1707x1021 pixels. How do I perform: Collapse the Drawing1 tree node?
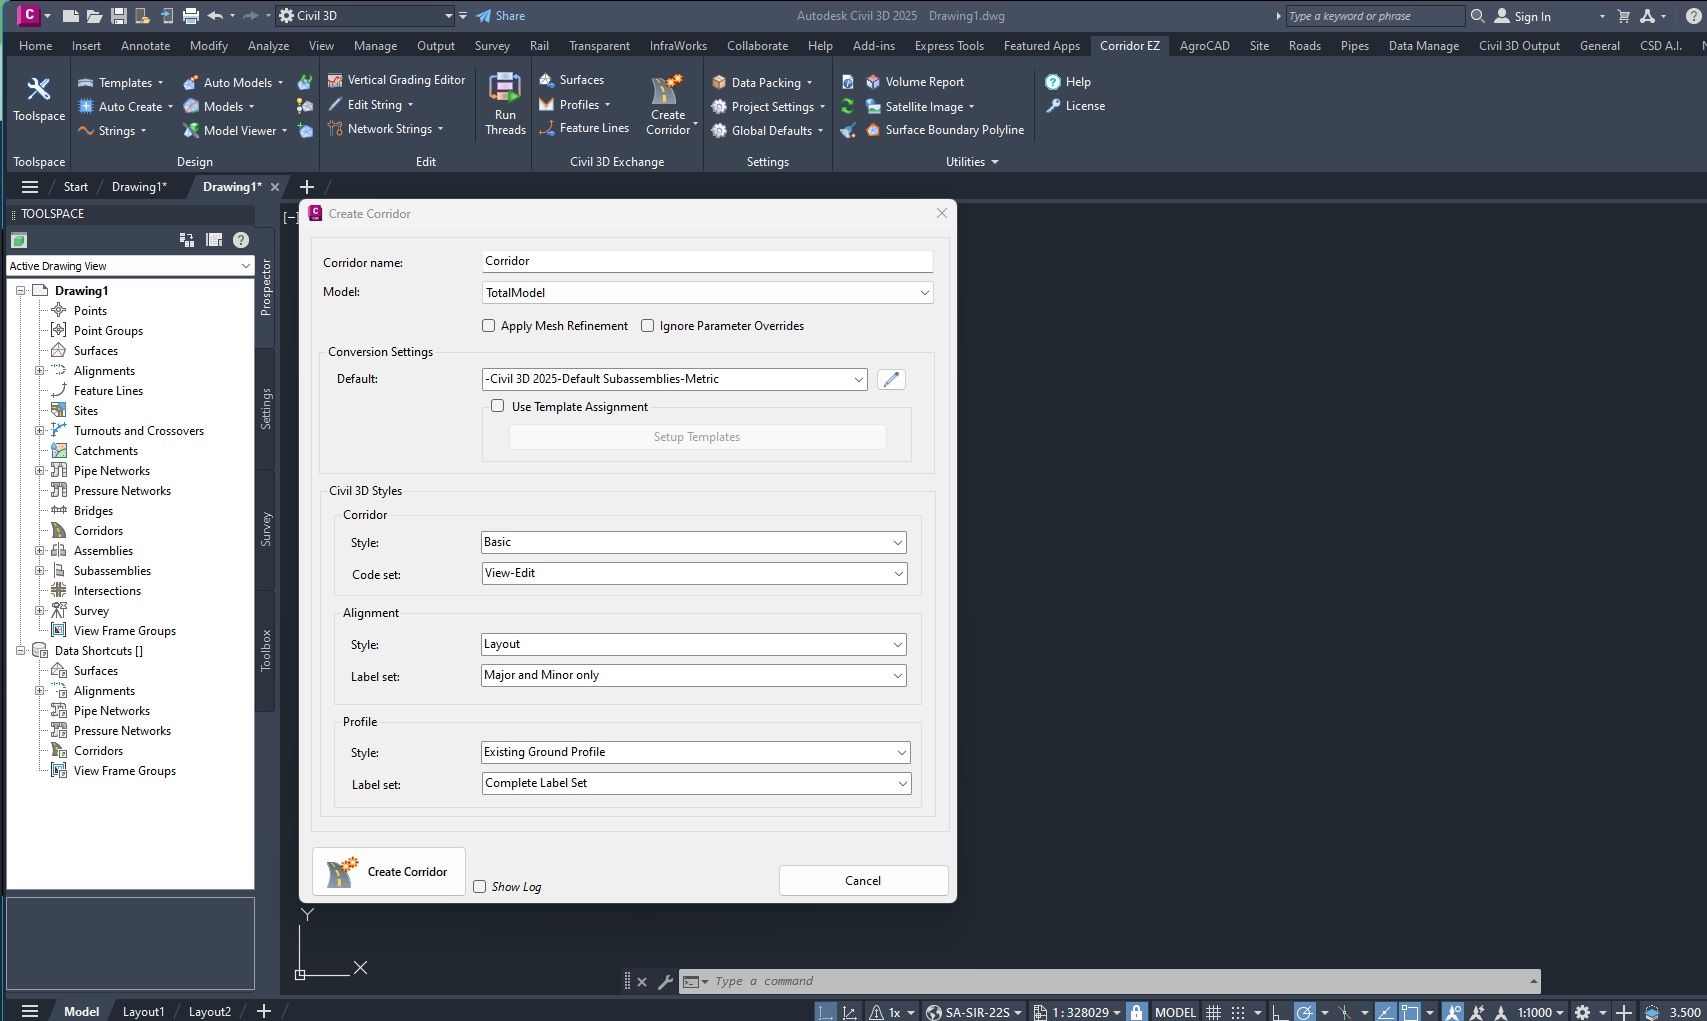[x=20, y=291]
